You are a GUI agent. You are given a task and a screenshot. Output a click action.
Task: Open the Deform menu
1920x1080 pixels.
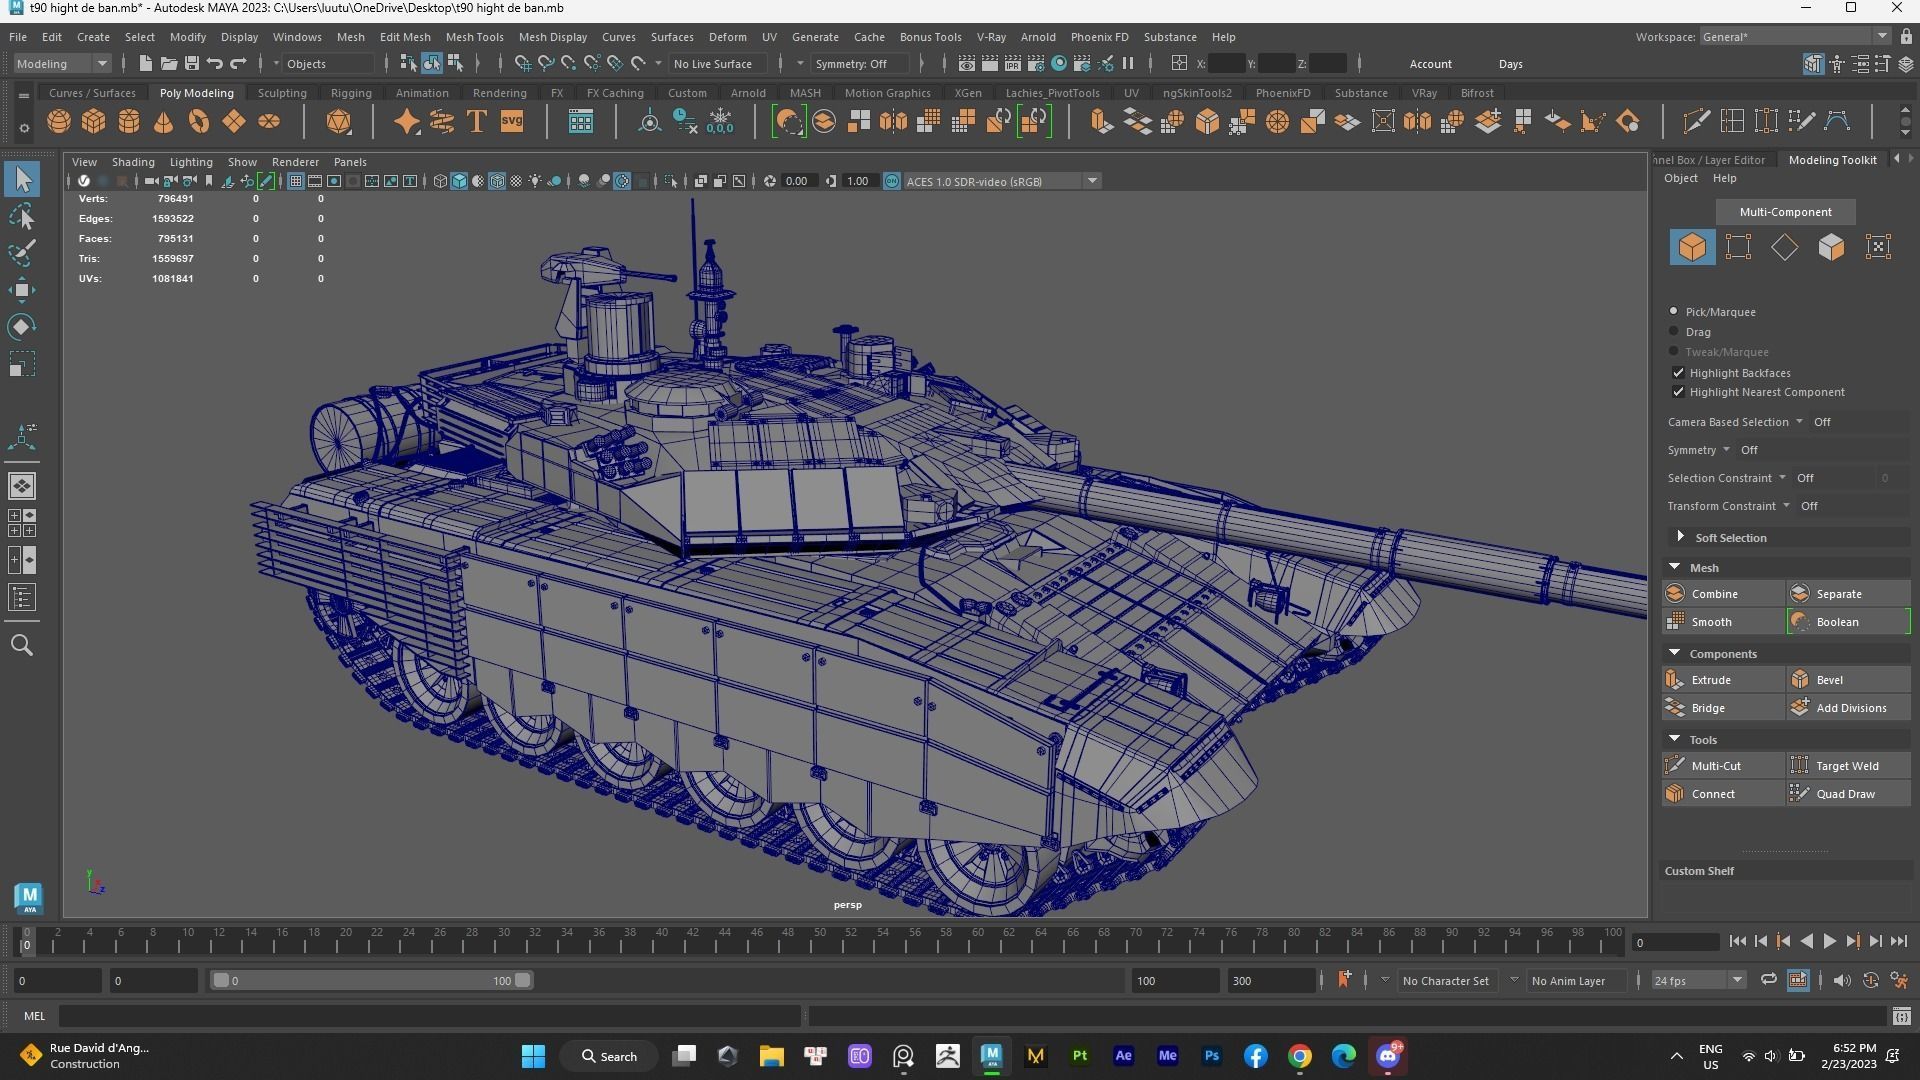[727, 37]
